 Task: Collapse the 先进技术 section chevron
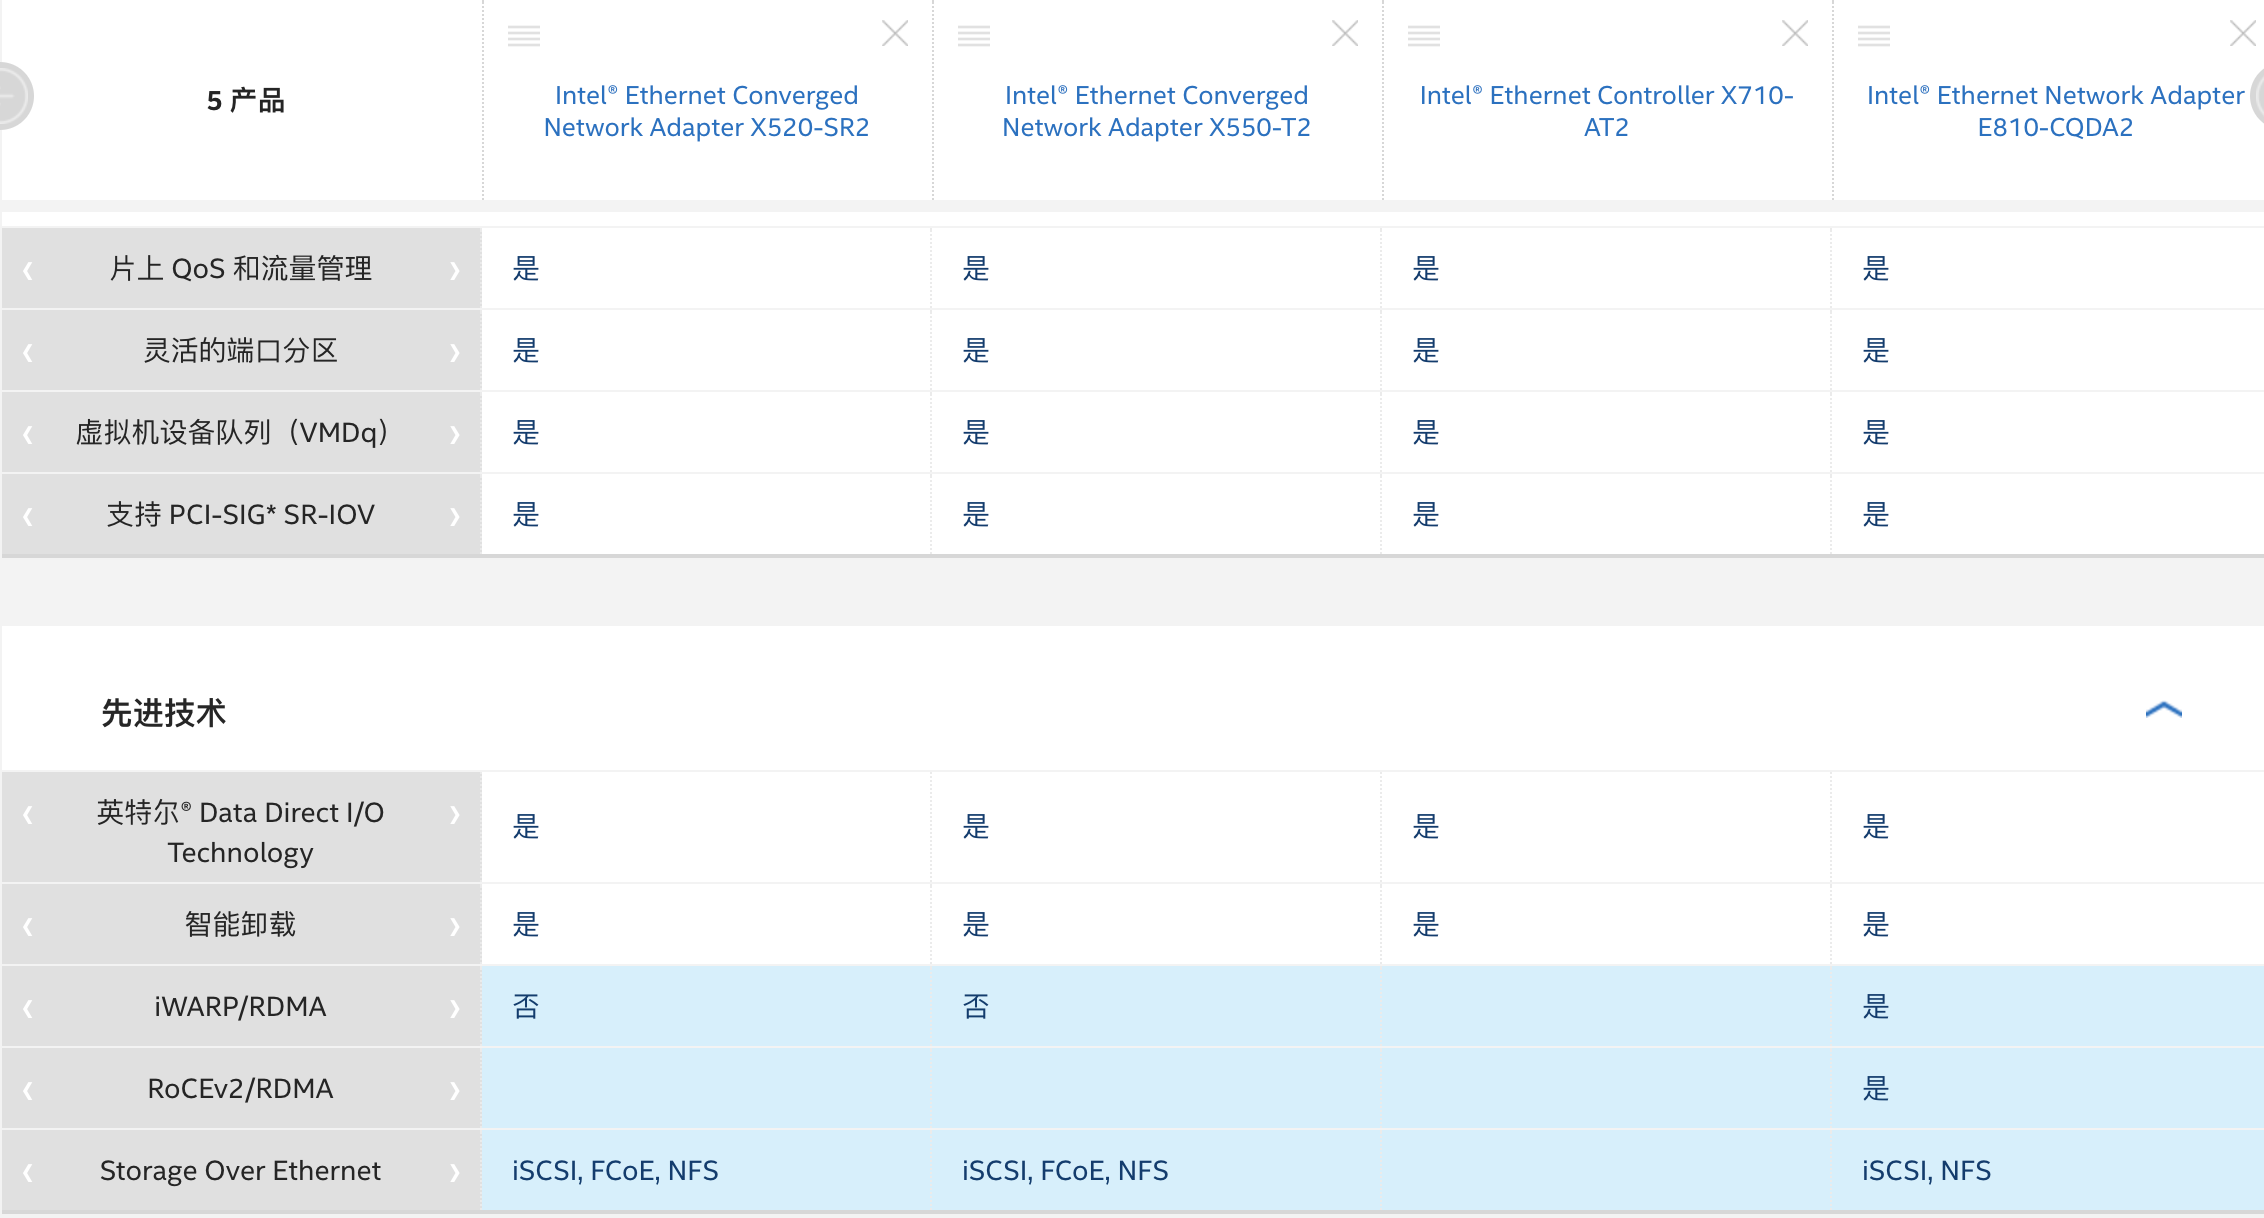(x=2163, y=710)
